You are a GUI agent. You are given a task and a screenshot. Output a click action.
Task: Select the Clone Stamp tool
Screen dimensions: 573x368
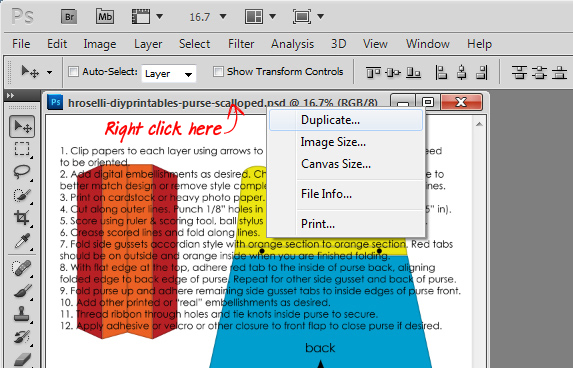(x=22, y=314)
